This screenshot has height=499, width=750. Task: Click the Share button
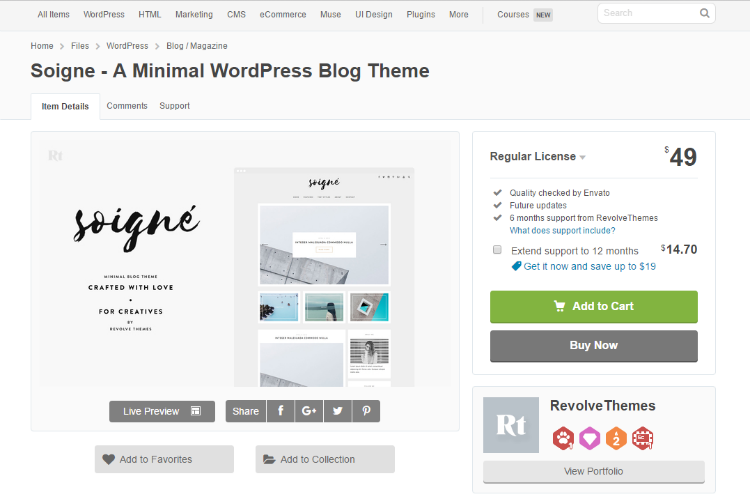pos(246,411)
